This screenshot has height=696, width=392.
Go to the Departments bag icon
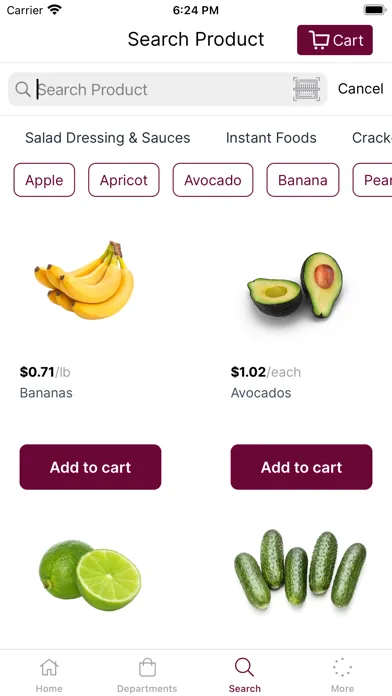147,668
